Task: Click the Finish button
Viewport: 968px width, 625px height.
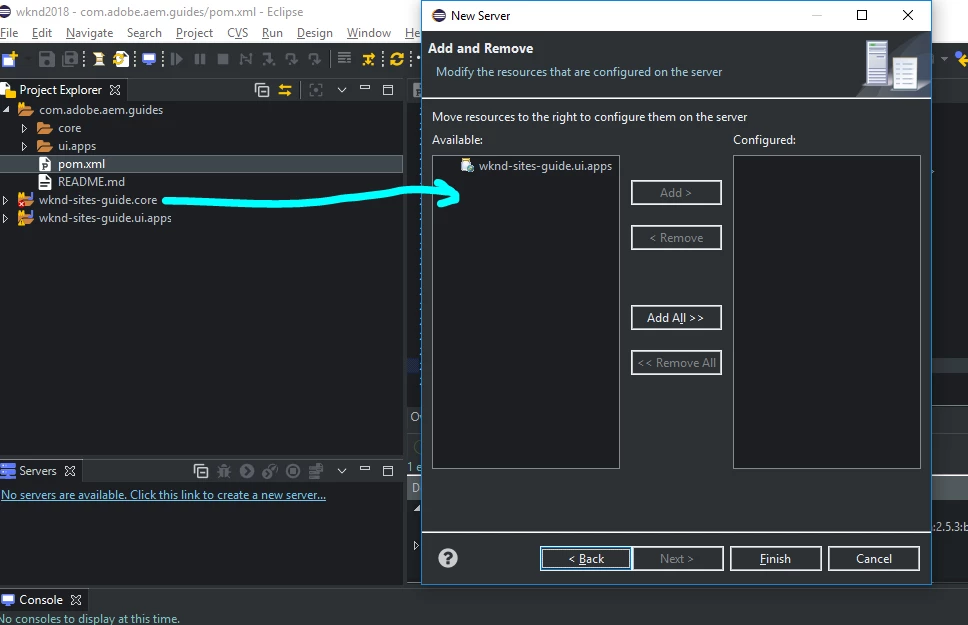Action: [x=775, y=559]
